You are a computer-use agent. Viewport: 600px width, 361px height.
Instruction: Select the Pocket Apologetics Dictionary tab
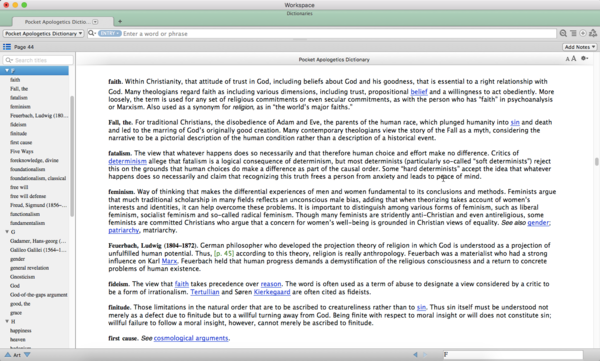(x=62, y=22)
